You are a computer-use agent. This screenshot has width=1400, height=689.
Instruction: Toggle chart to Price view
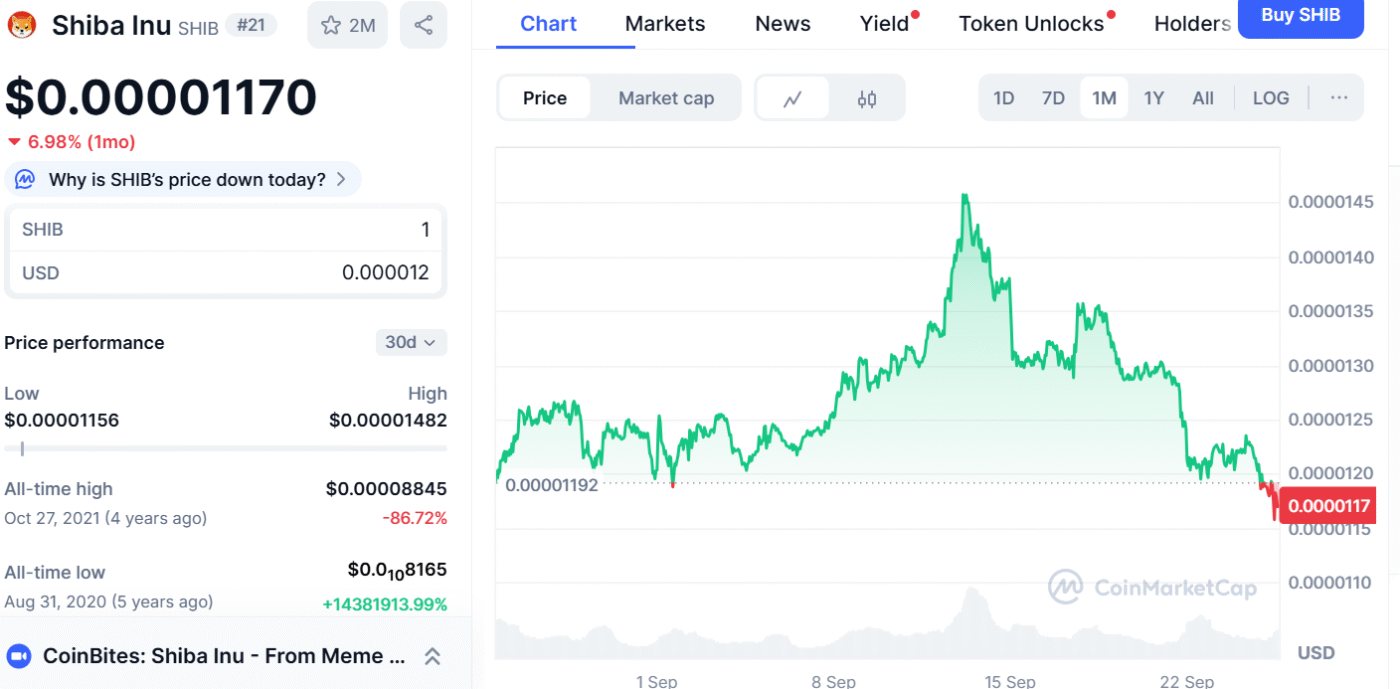pyautogui.click(x=545, y=98)
